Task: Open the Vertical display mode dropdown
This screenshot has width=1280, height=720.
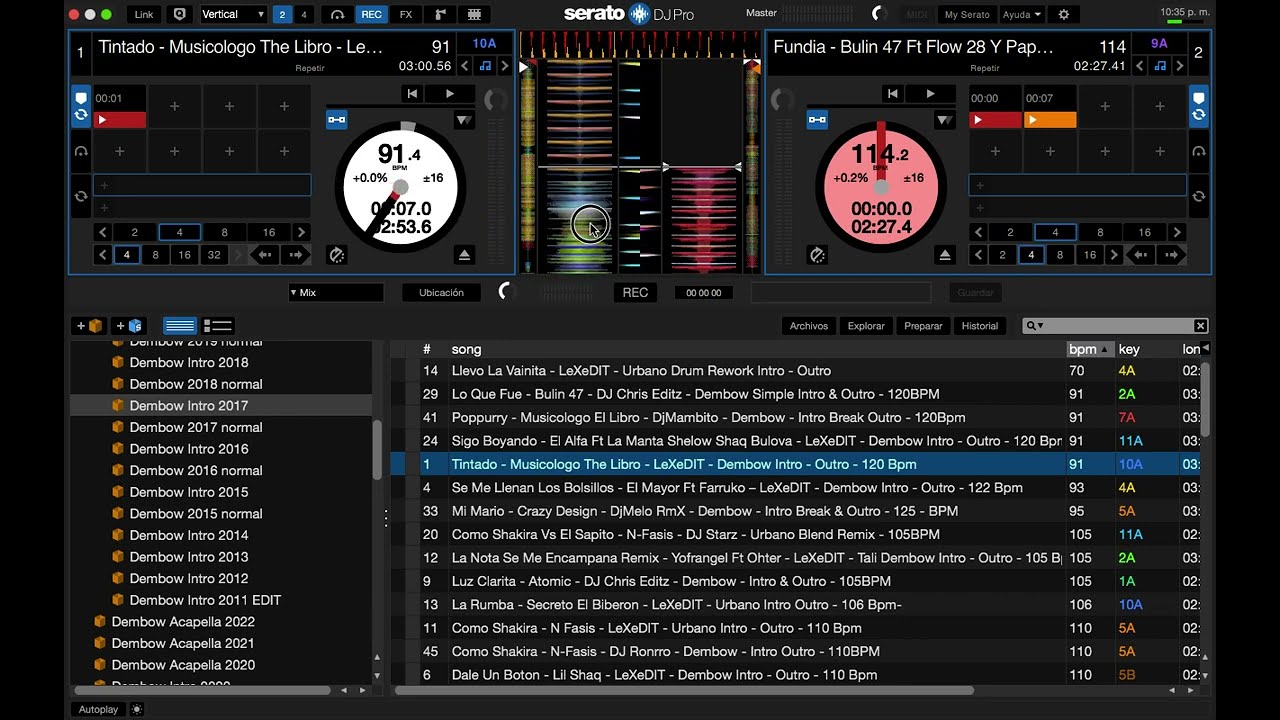Action: (233, 14)
